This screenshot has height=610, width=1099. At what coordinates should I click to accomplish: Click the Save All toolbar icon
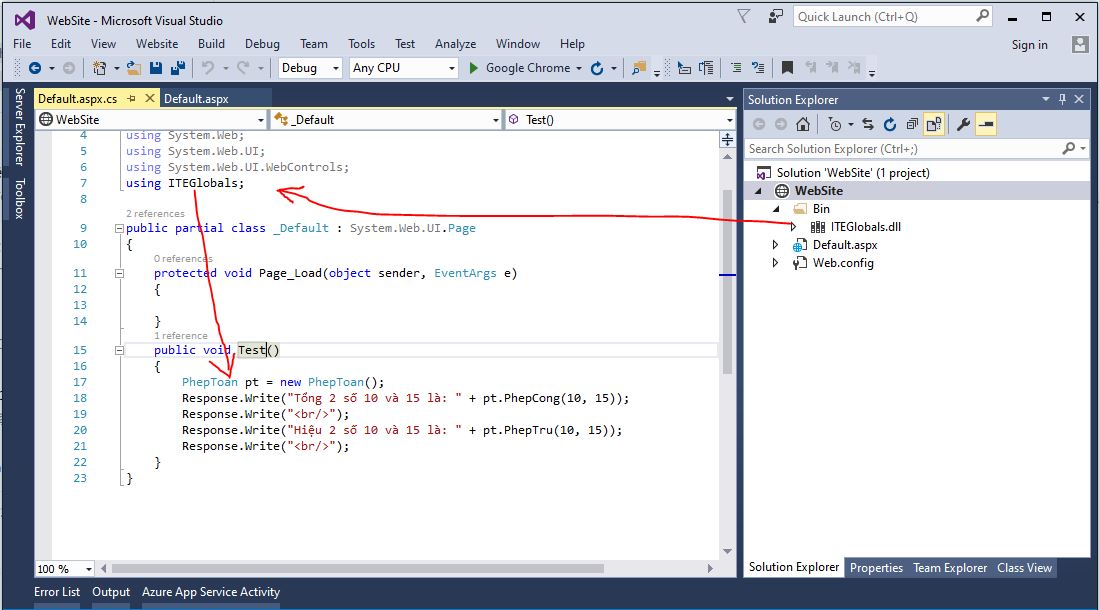[178, 68]
